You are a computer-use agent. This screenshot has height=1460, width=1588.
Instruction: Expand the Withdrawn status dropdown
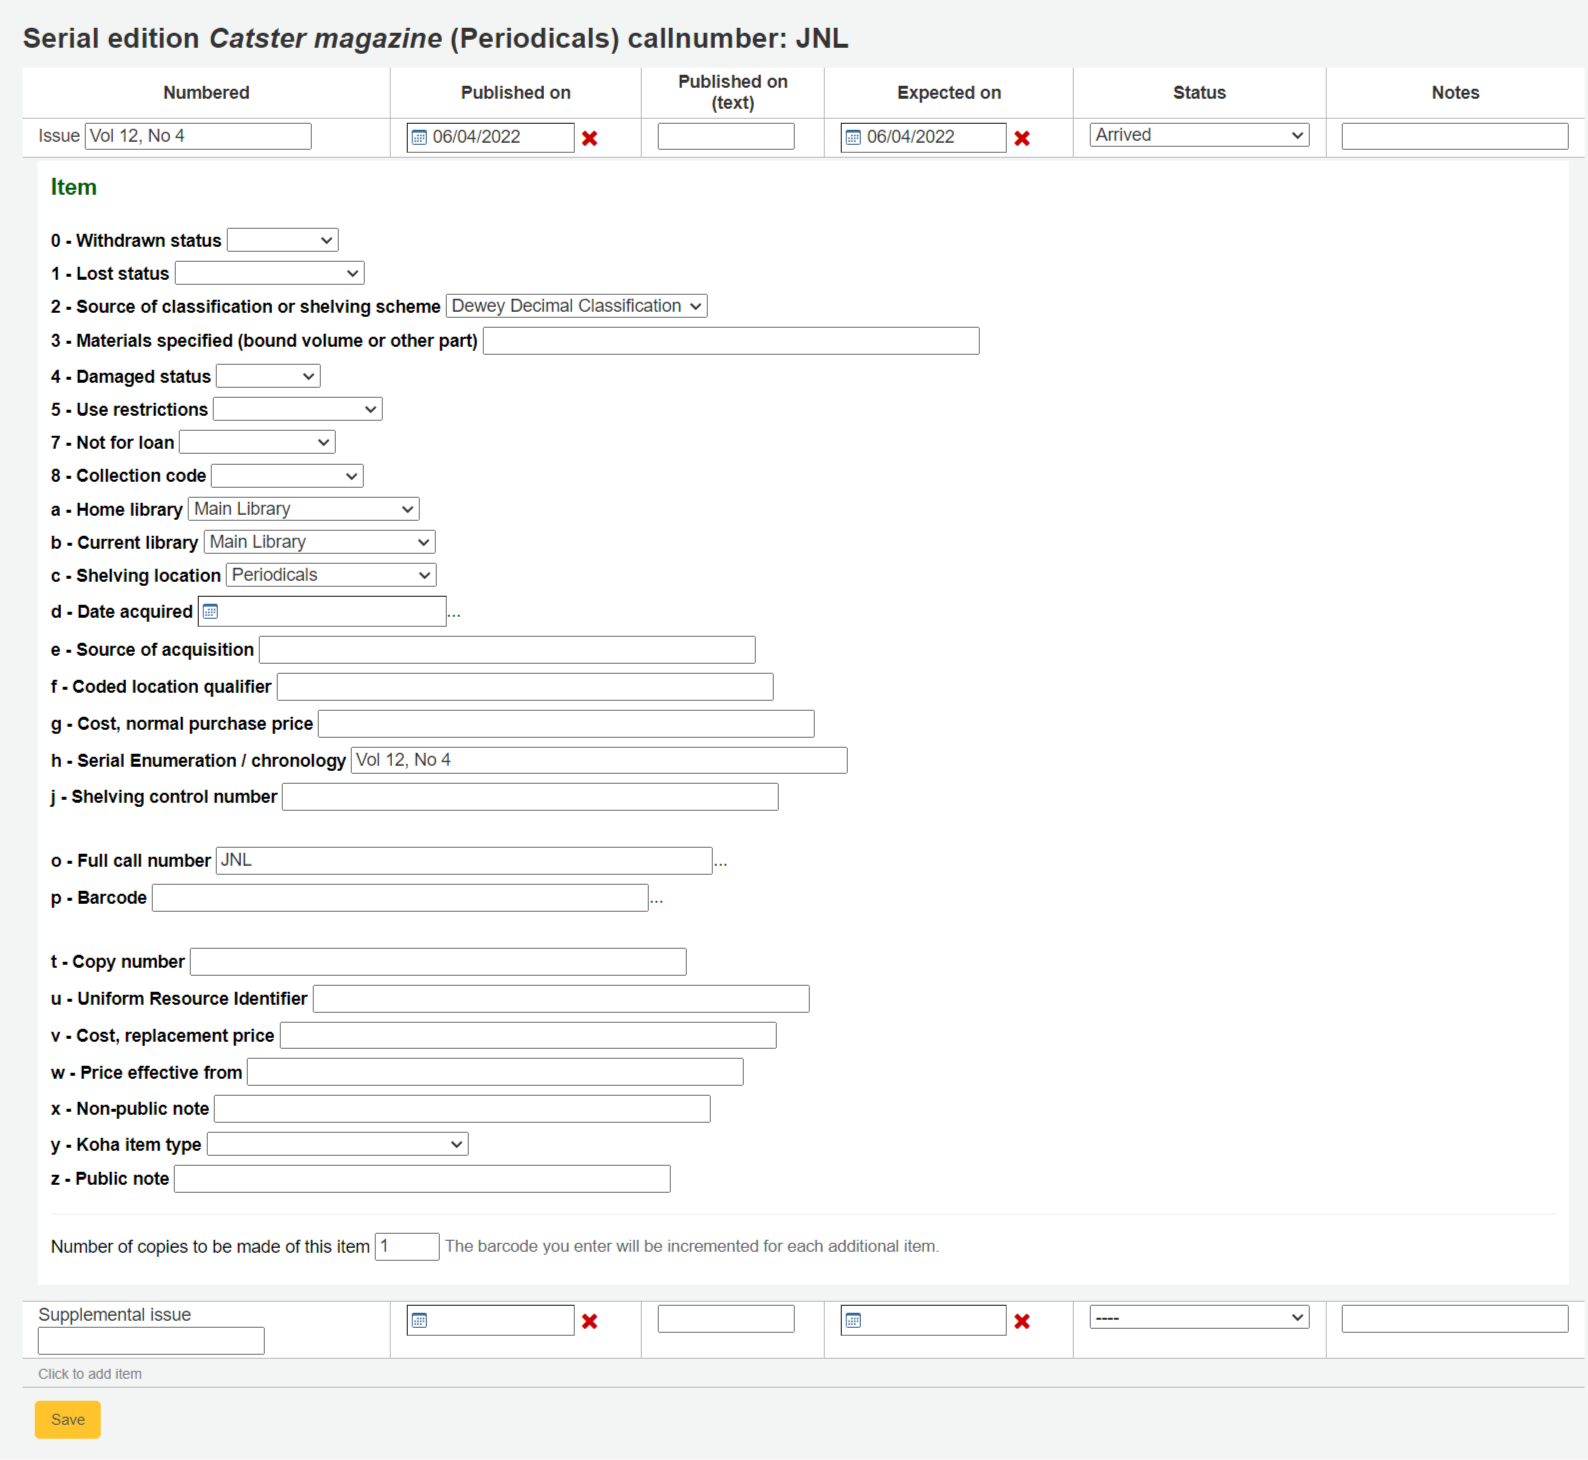pyautogui.click(x=282, y=240)
